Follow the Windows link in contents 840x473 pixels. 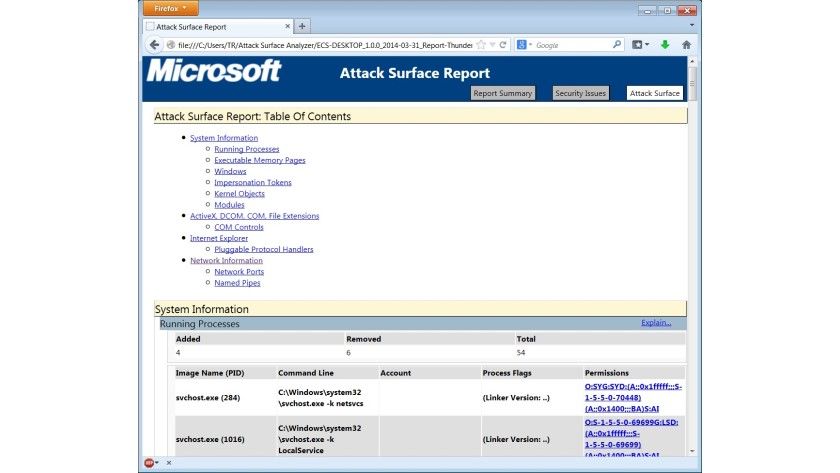tap(230, 171)
